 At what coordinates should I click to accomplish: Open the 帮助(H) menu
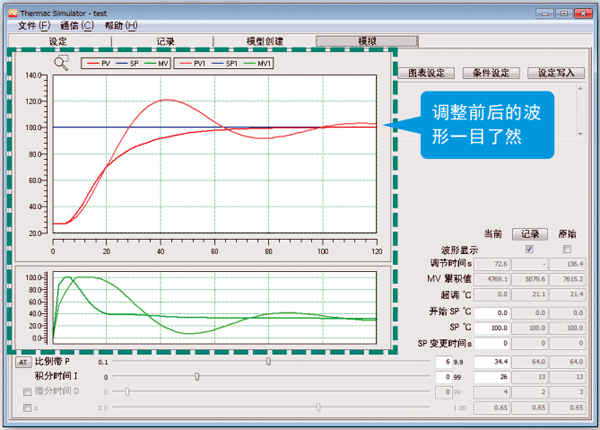(121, 25)
